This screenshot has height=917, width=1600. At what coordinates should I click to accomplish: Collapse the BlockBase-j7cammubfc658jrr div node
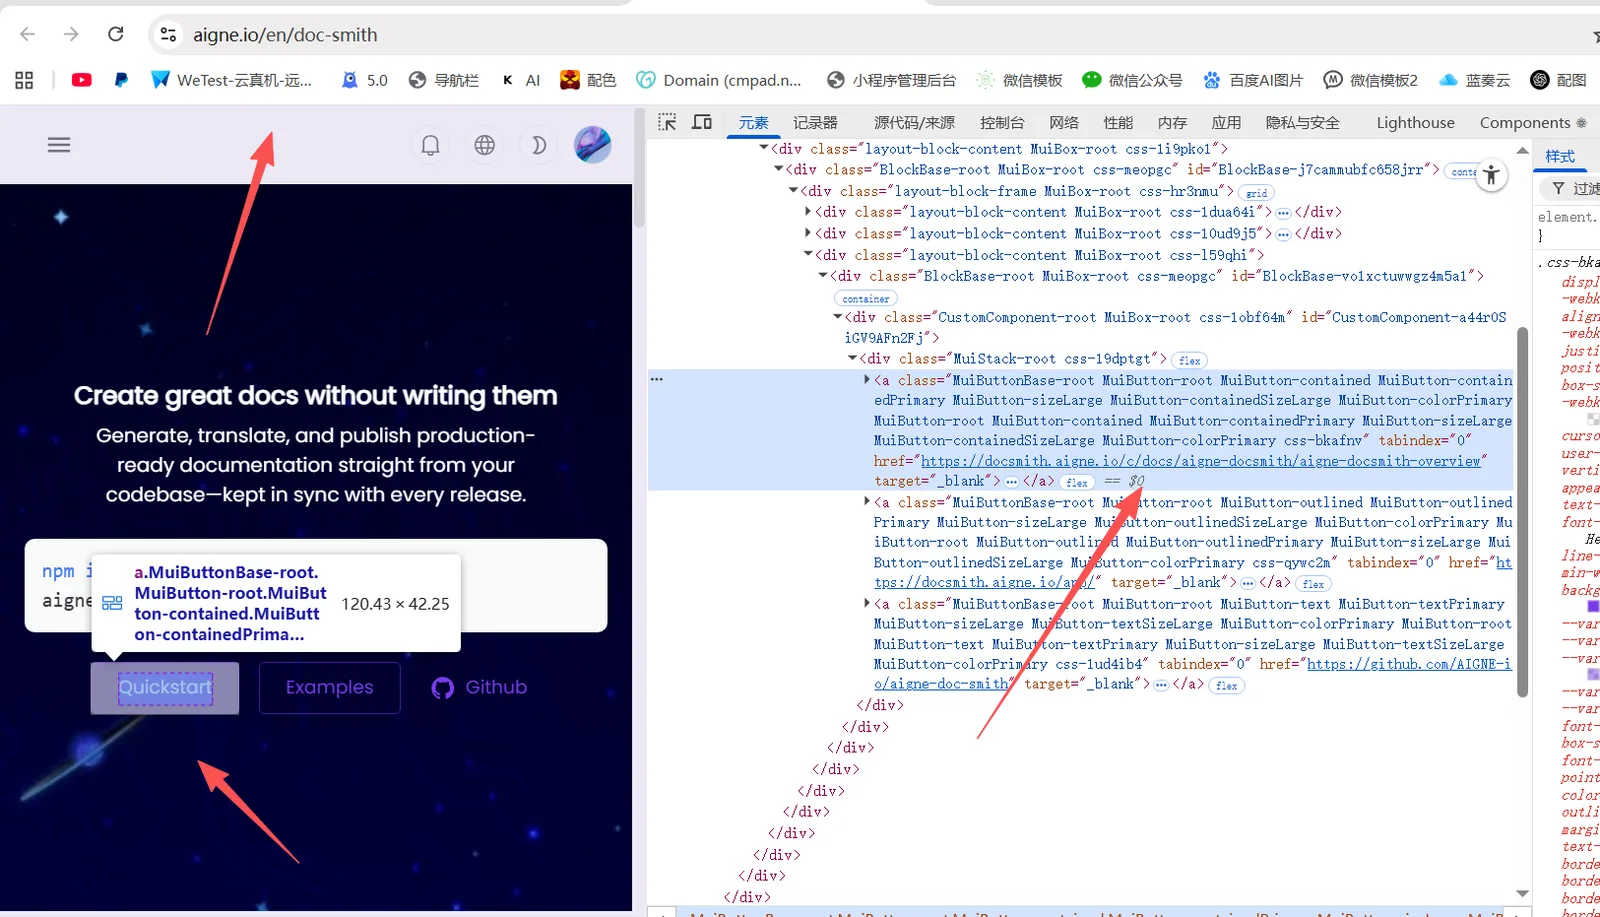[779, 169]
